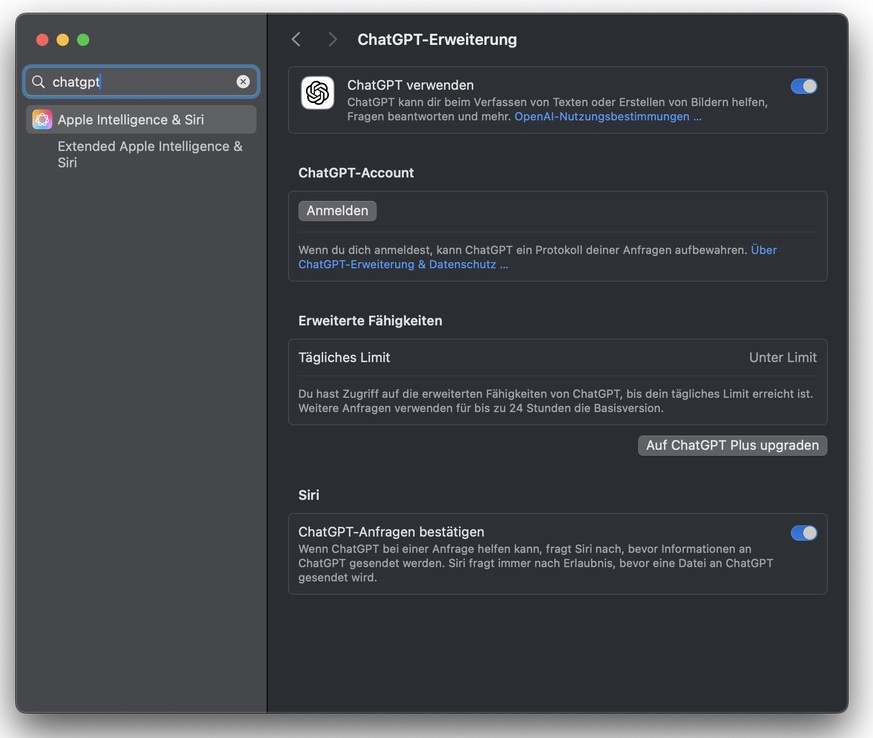Go back with the left chevron
873x738 pixels.
click(296, 39)
